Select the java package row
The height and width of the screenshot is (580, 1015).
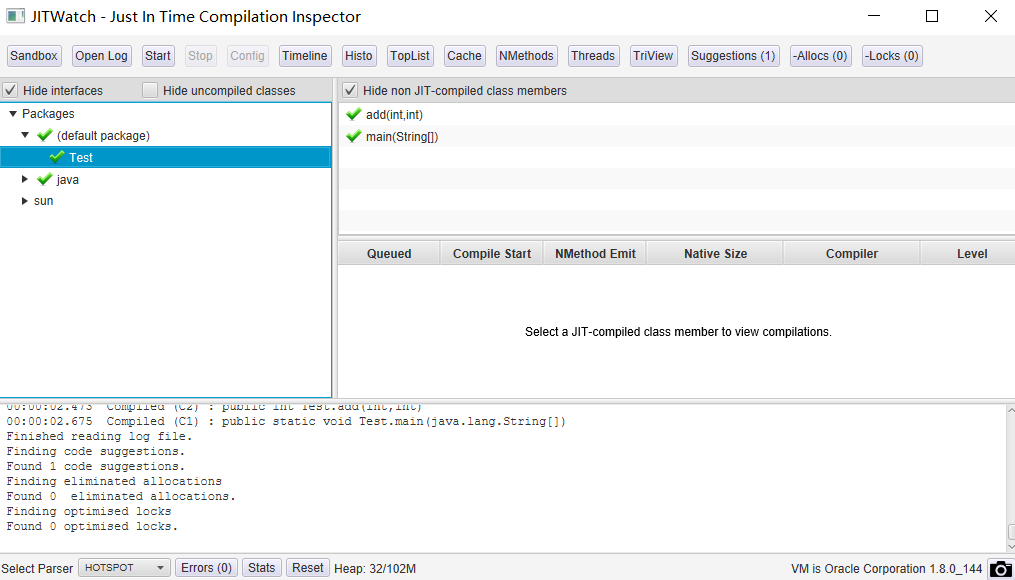coord(166,179)
